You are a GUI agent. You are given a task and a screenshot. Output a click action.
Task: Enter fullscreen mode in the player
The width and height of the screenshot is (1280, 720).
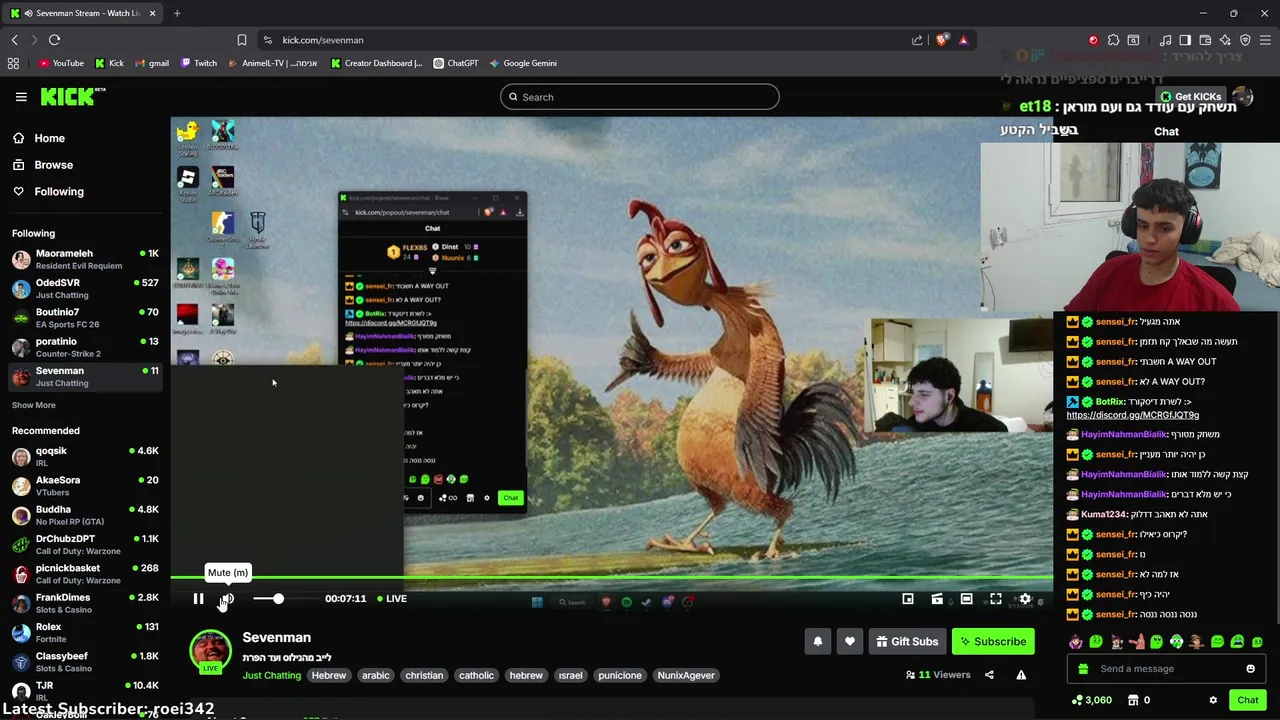[x=996, y=599]
